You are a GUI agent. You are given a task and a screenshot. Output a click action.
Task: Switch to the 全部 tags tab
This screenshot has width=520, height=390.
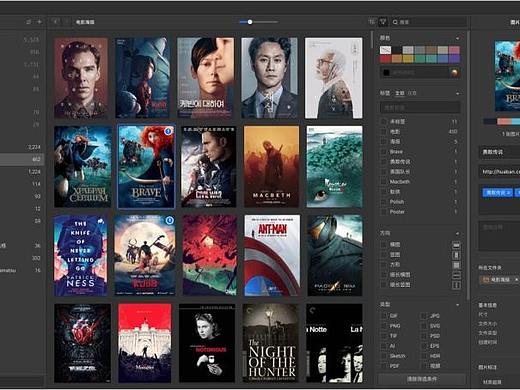(400, 93)
